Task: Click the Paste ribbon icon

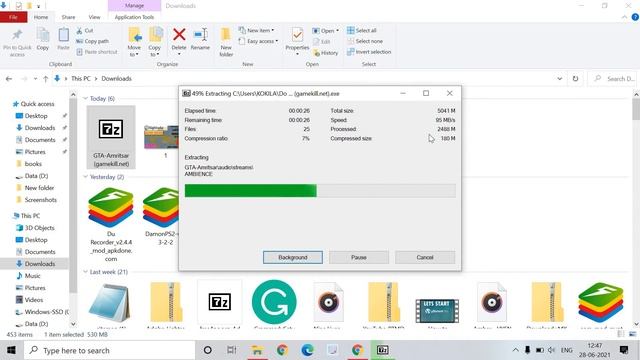Action: 63,35
